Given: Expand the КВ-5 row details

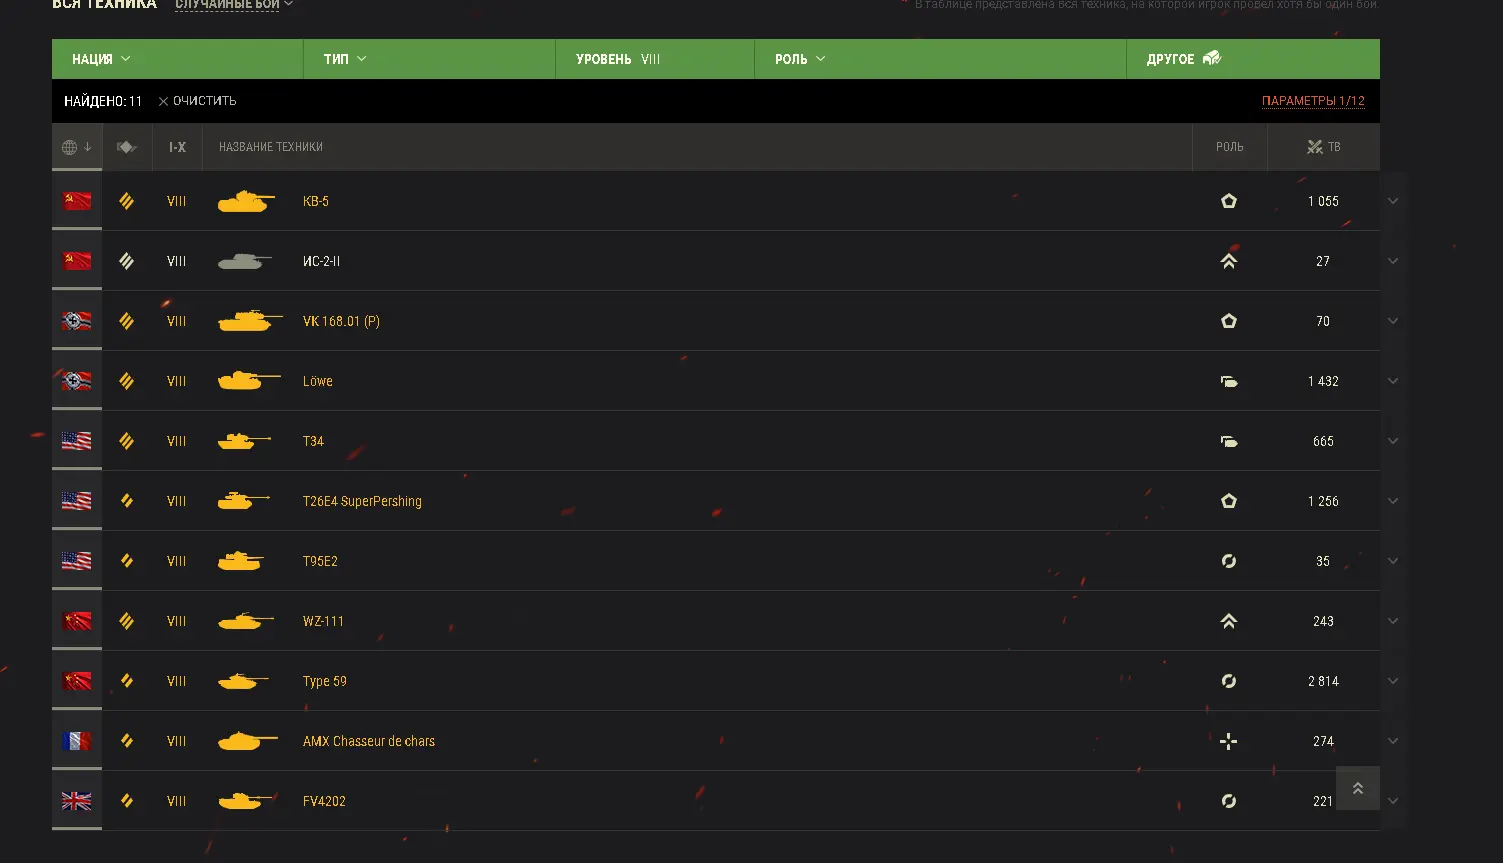Looking at the screenshot, I should (x=1393, y=201).
